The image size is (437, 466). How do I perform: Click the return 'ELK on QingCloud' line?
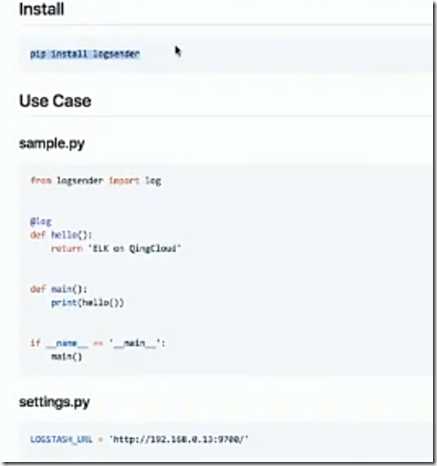116,248
